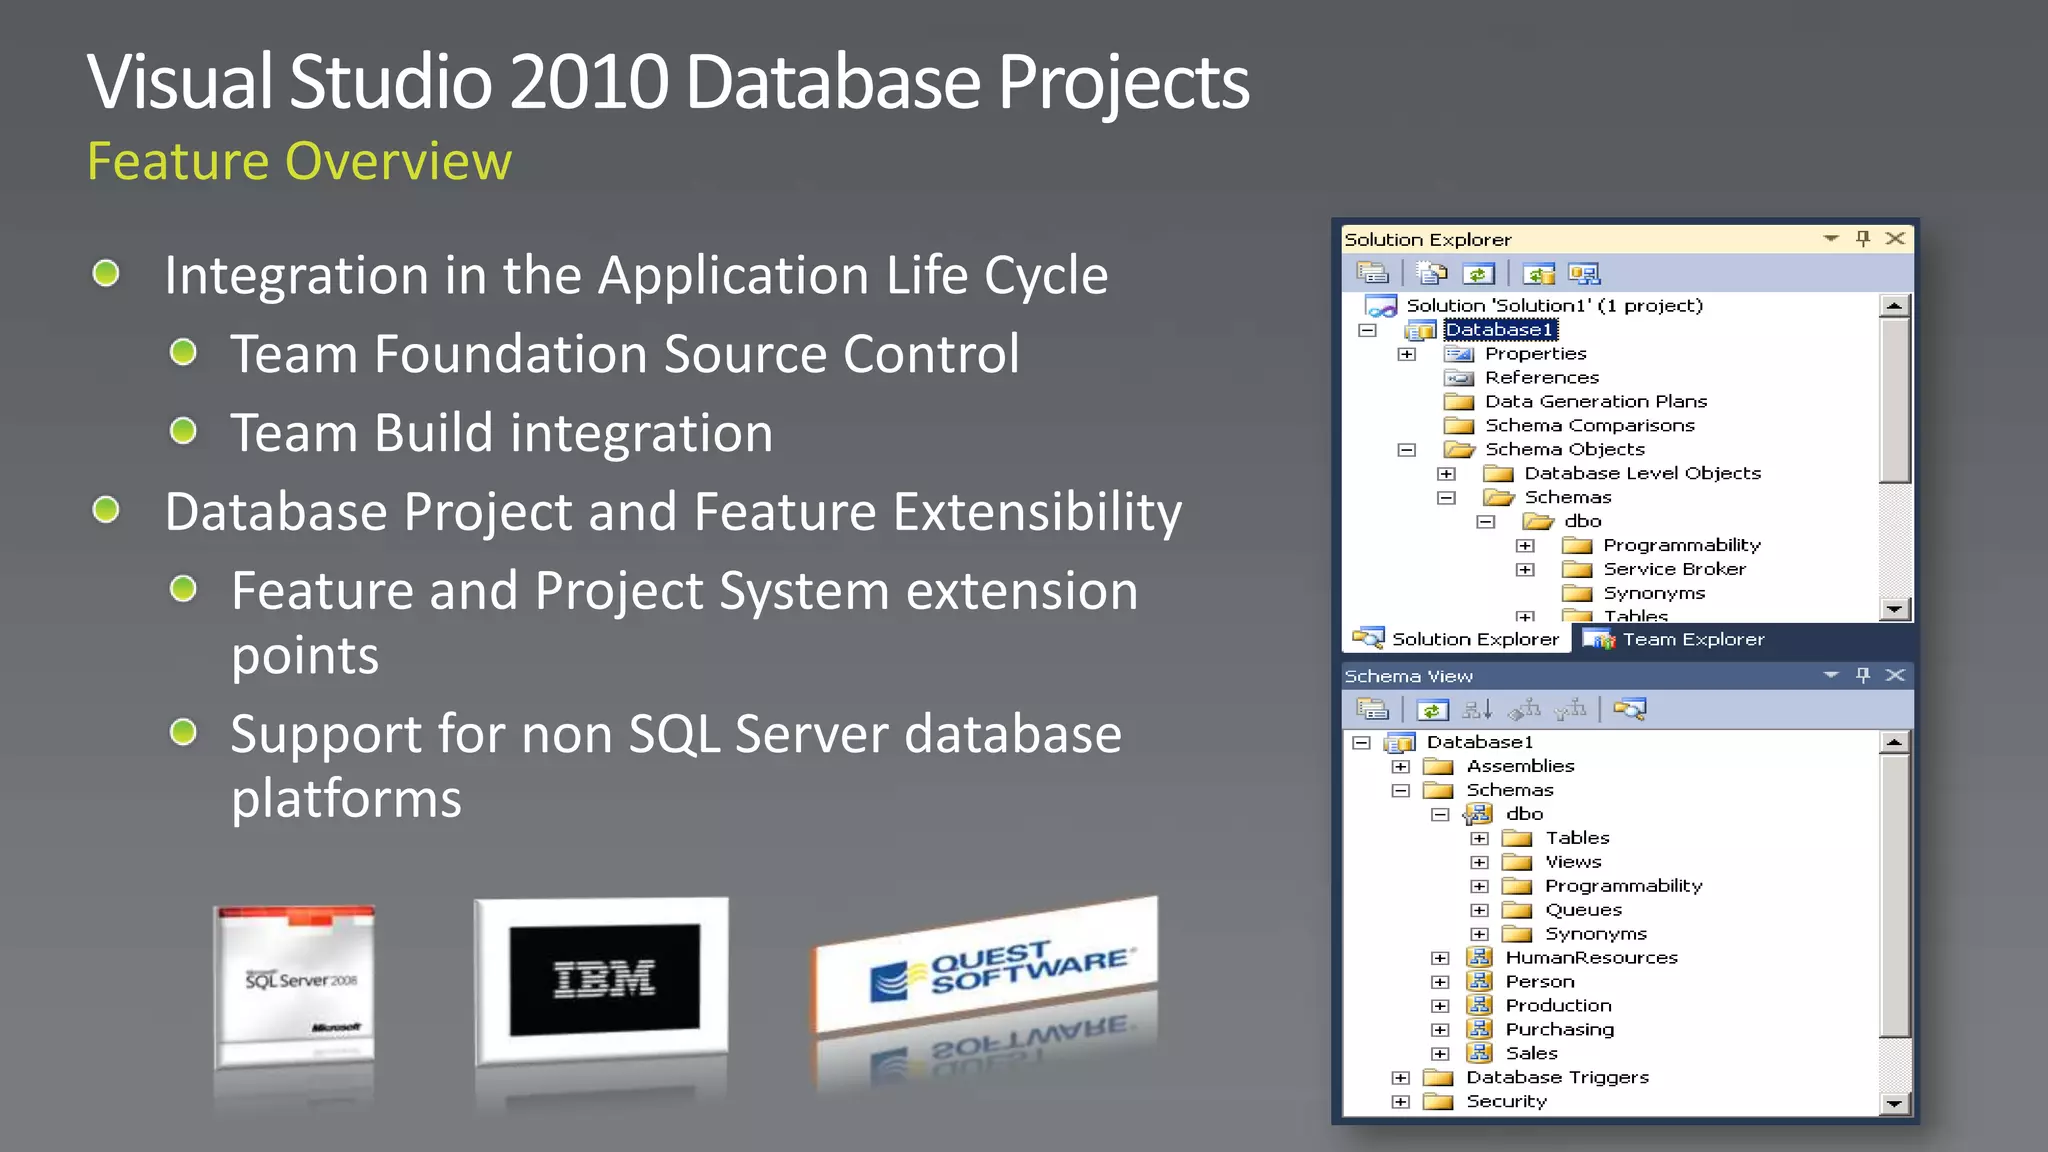
Task: Click the HumanResources schema icon
Action: (1480, 957)
